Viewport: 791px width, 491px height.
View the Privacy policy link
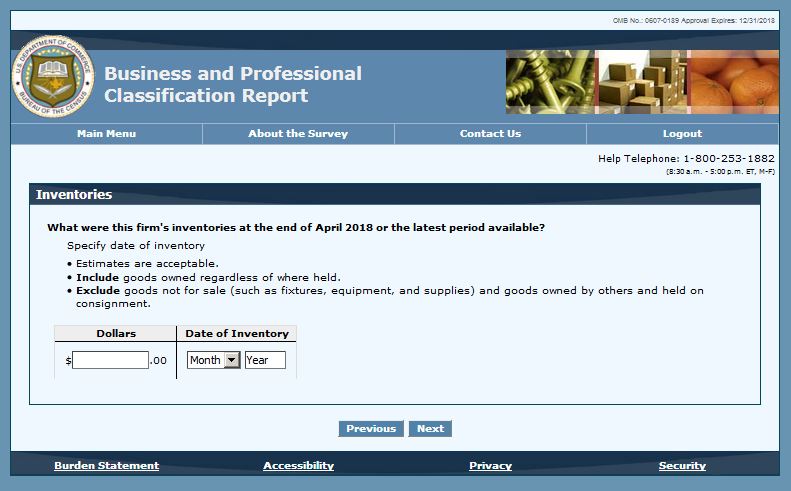point(490,466)
